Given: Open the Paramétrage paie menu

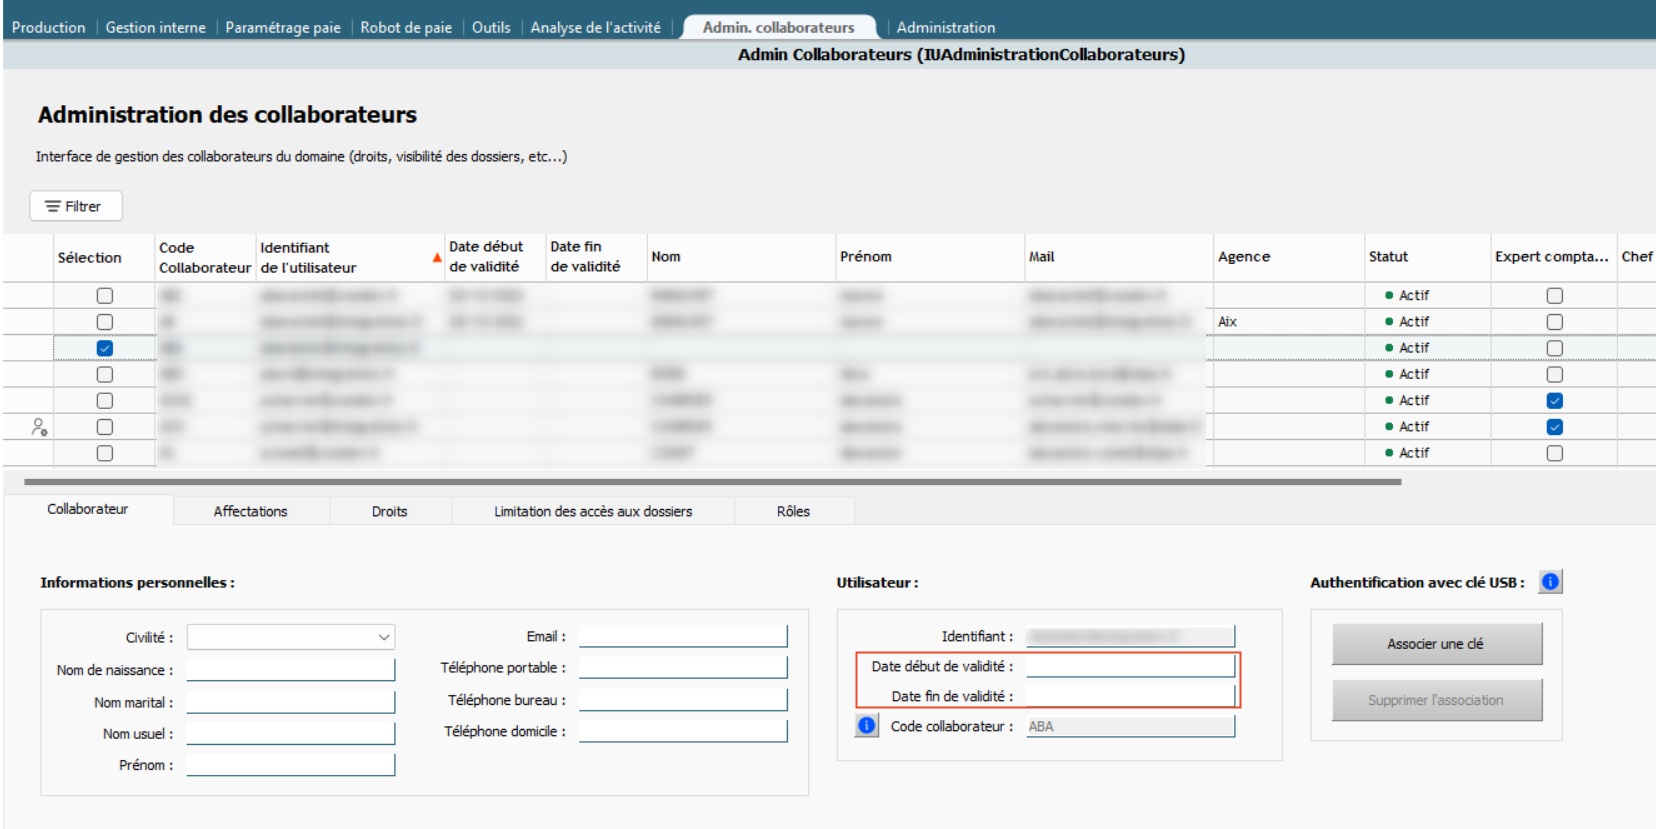Looking at the screenshot, I should tap(283, 28).
